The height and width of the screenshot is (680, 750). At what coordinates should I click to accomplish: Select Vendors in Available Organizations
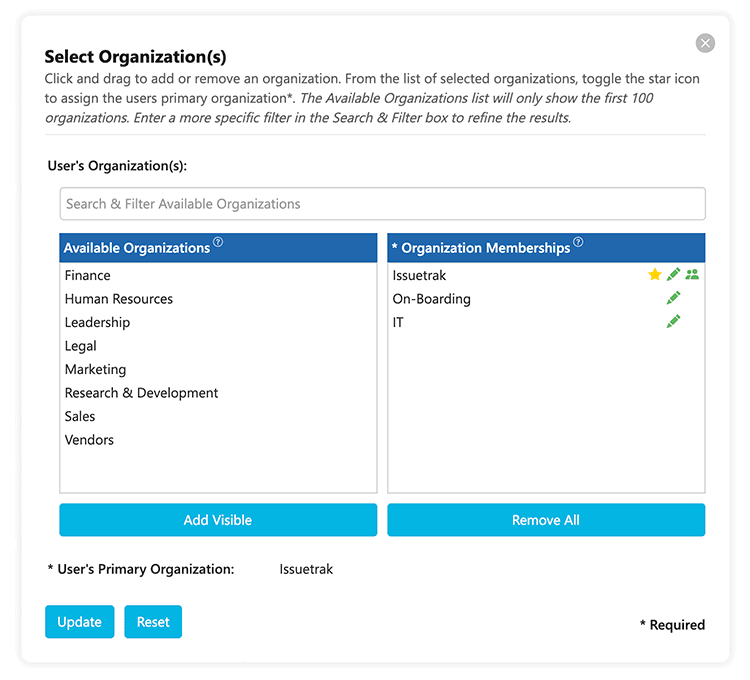coord(218,439)
